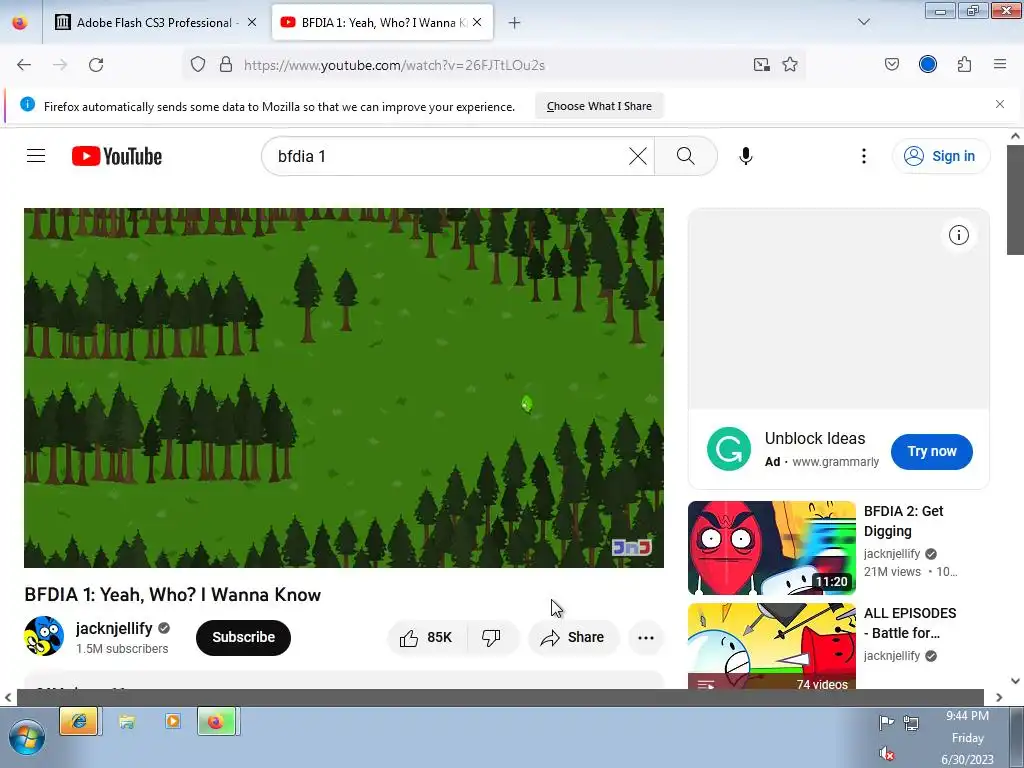Open jacknjellify channel avatar

click(44, 636)
